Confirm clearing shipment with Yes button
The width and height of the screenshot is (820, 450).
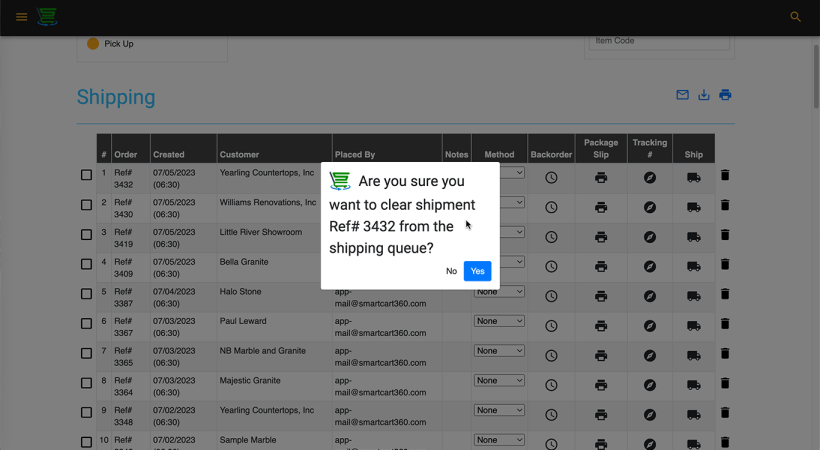click(x=477, y=271)
